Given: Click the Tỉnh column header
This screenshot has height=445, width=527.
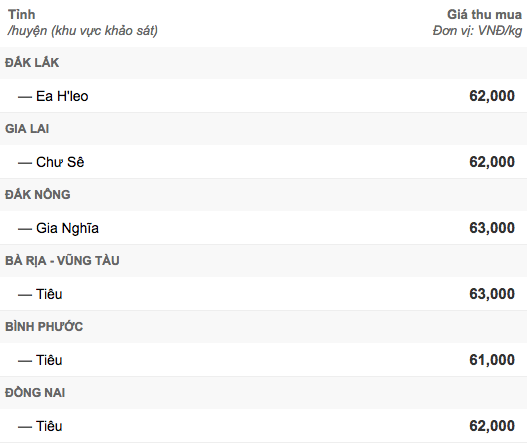Looking at the screenshot, I should tap(22, 14).
